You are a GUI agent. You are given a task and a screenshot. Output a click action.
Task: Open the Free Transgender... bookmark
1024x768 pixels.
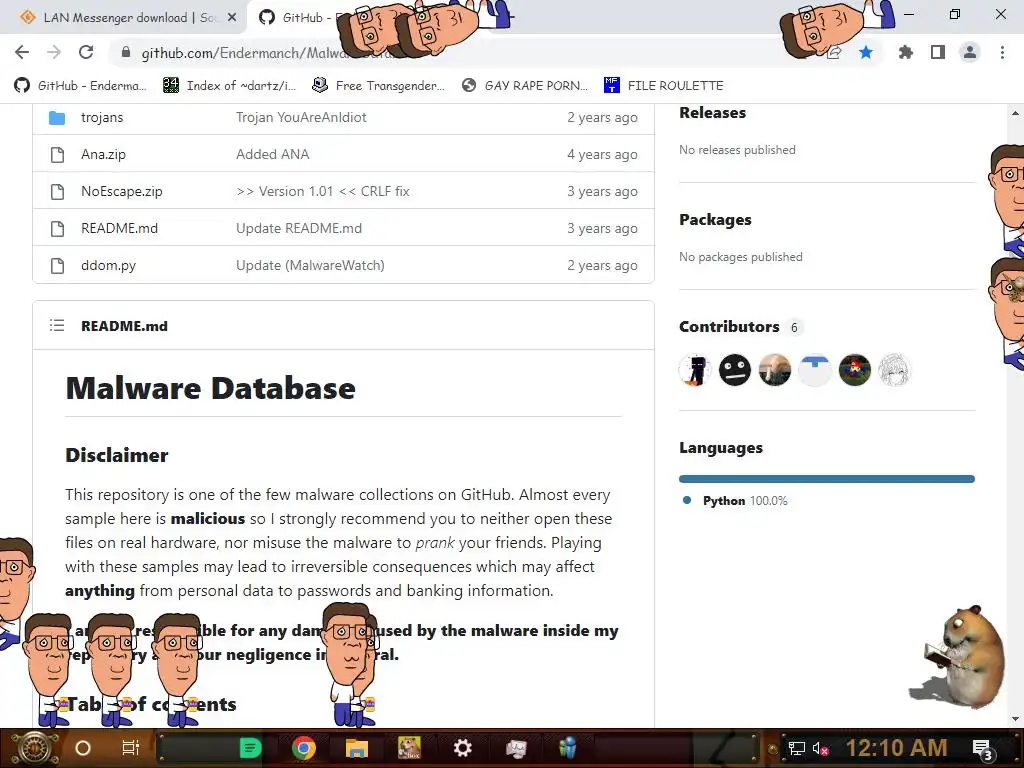point(379,86)
